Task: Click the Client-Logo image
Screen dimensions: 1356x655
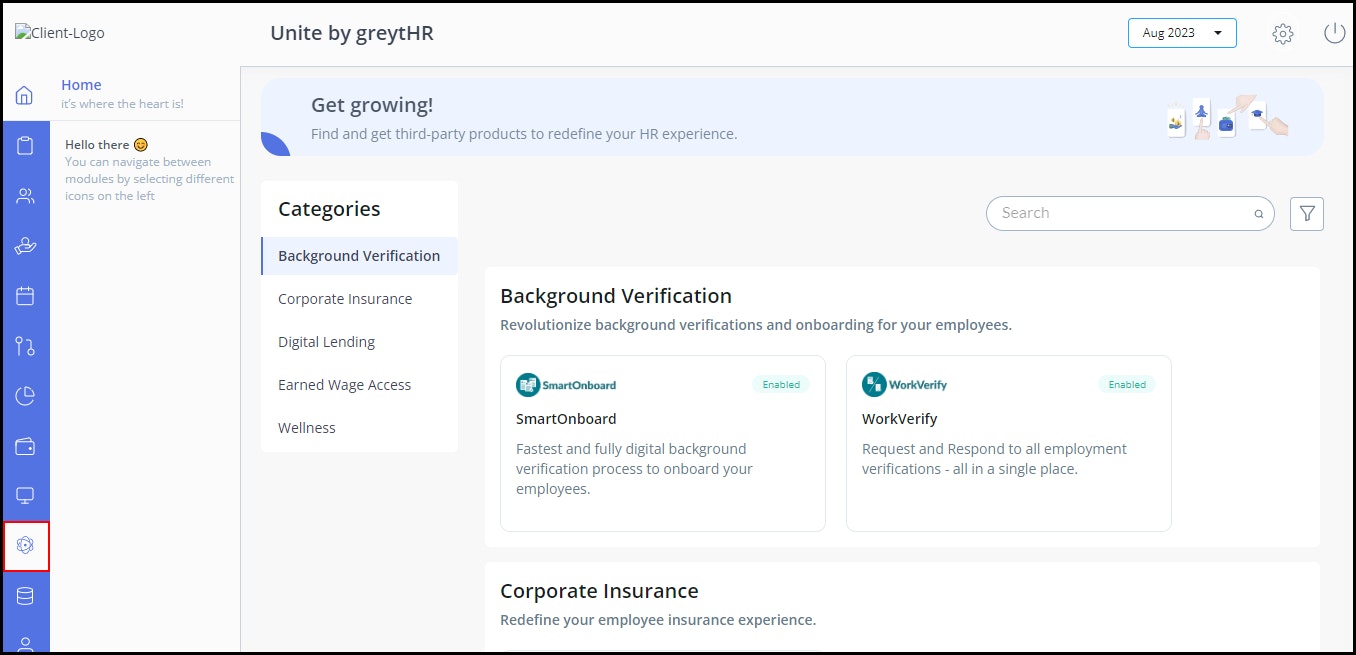Action: (60, 33)
